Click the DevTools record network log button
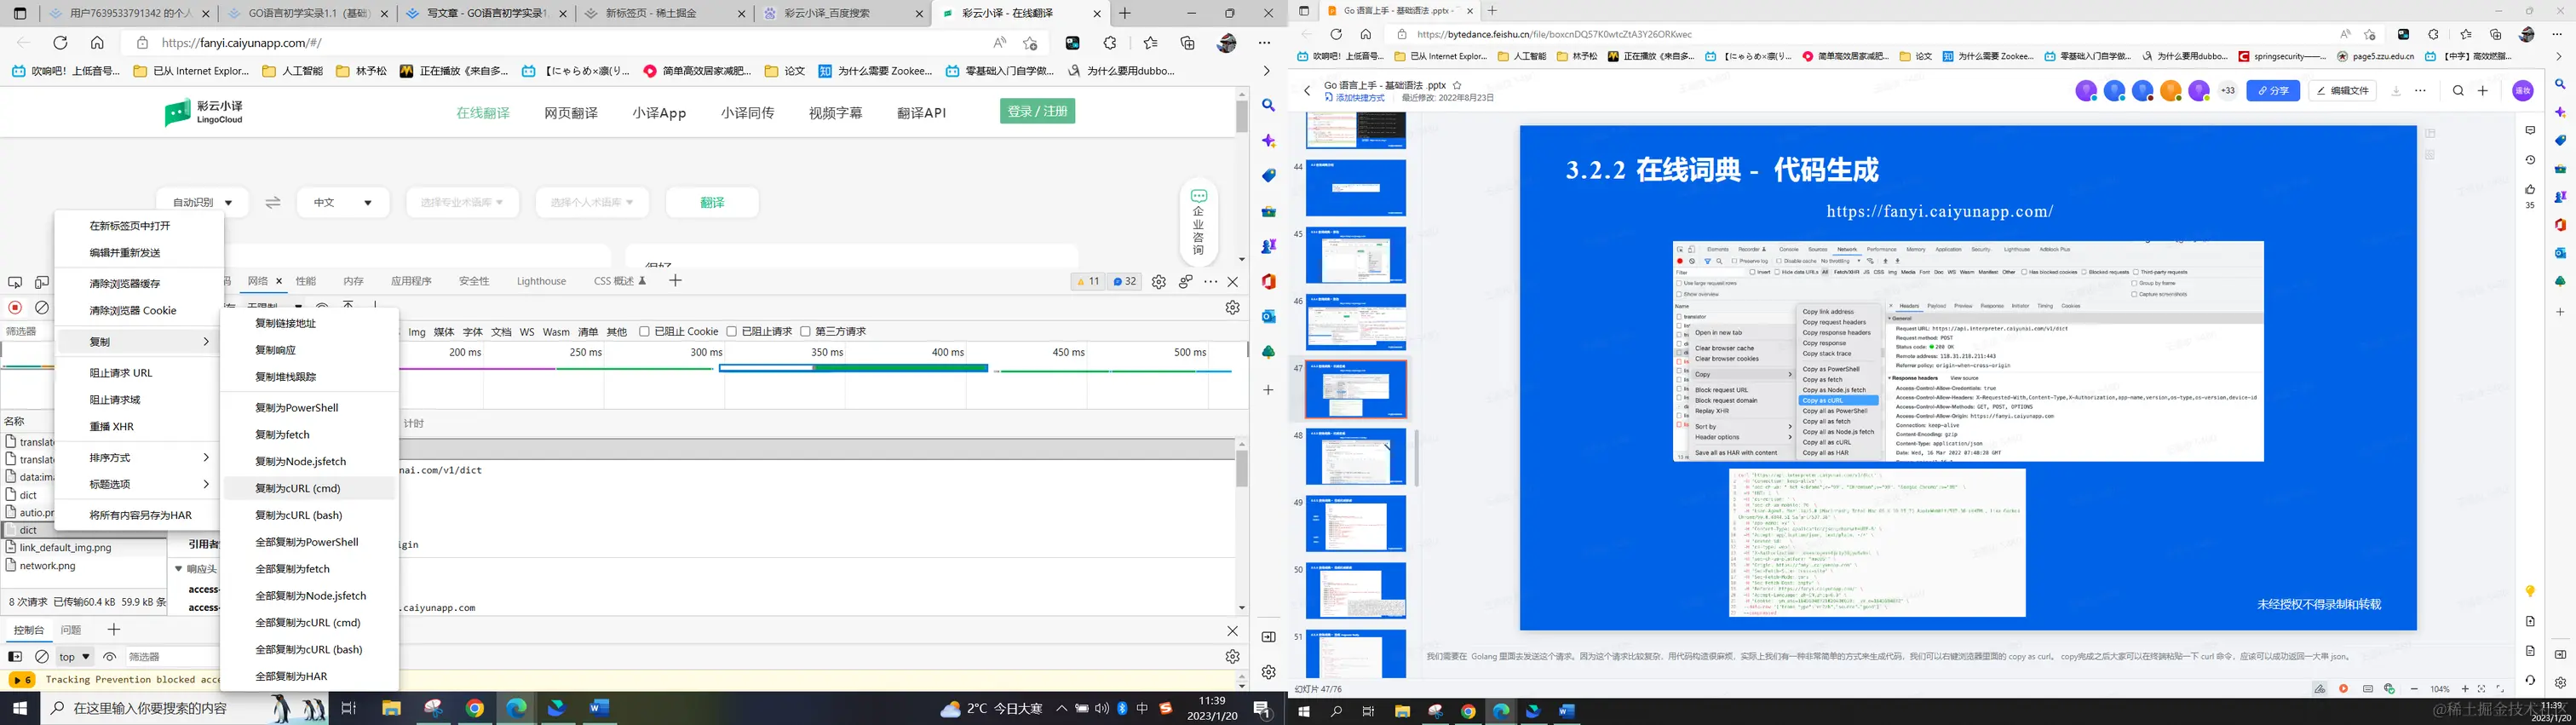Image resolution: width=2576 pixels, height=725 pixels. click(x=15, y=307)
